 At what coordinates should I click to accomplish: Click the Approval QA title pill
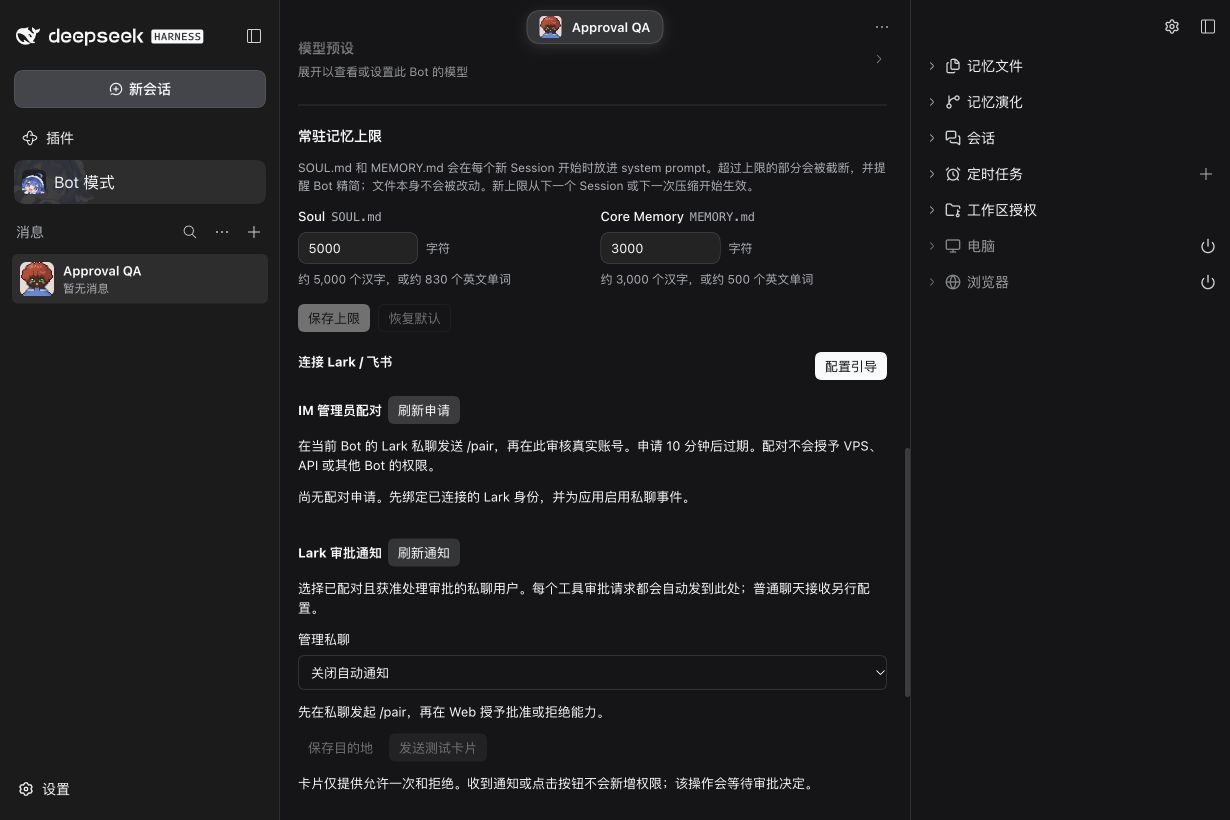pyautogui.click(x=595, y=28)
